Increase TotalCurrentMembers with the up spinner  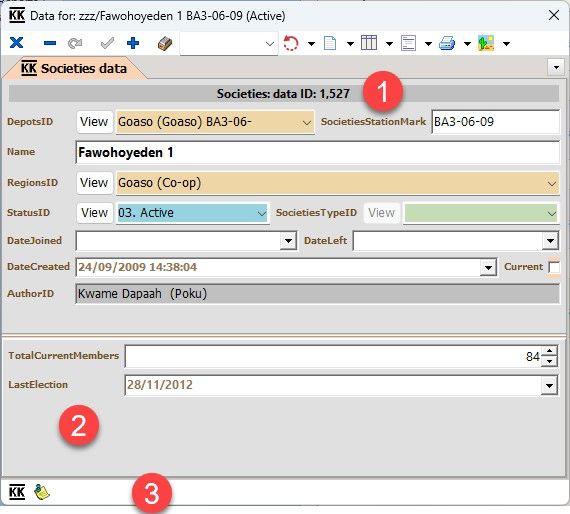[549, 352]
